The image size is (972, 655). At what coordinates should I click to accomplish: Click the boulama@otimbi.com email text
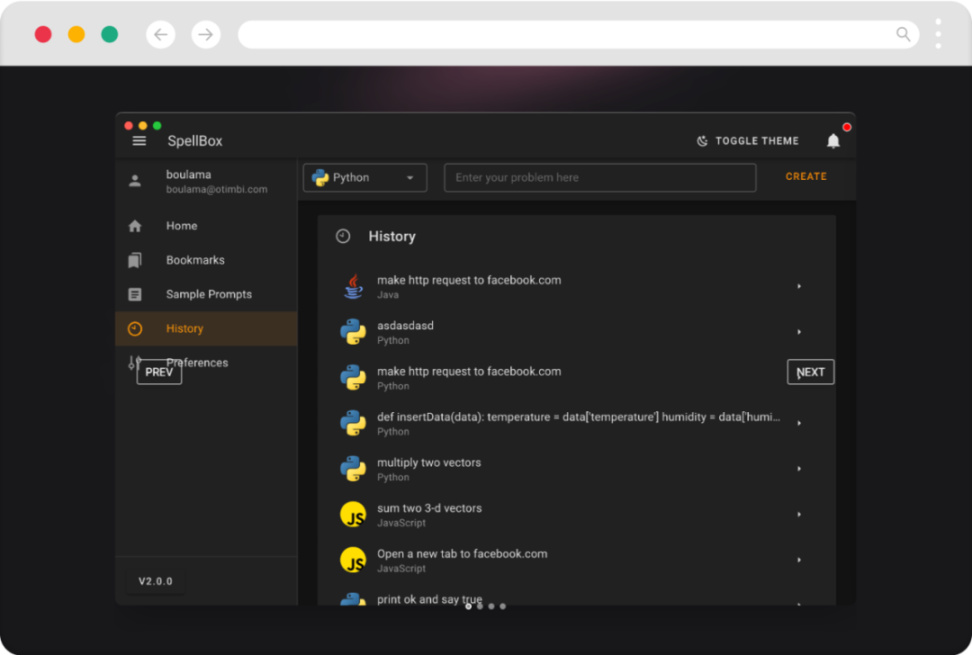[217, 190]
